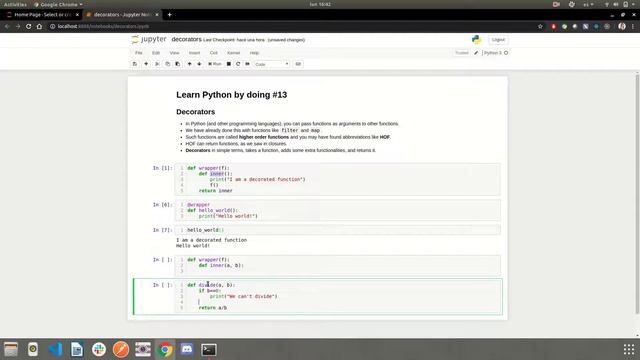Click into the first code cell defining wrapper
Viewport: 640px width, 360px height.
338,179
